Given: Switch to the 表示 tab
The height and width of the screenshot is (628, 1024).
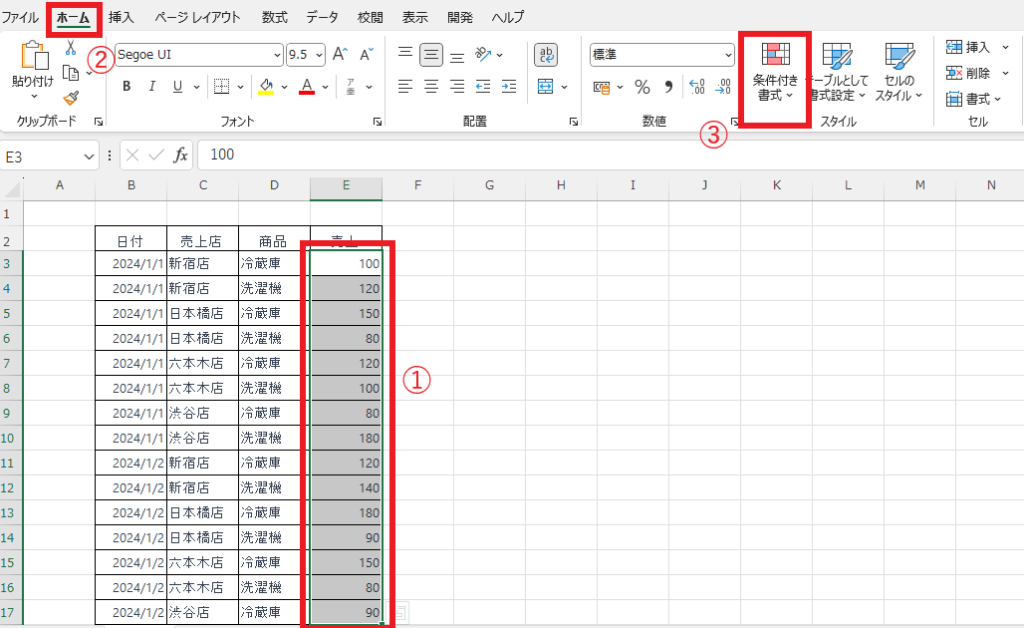Looking at the screenshot, I should pyautogui.click(x=415, y=18).
